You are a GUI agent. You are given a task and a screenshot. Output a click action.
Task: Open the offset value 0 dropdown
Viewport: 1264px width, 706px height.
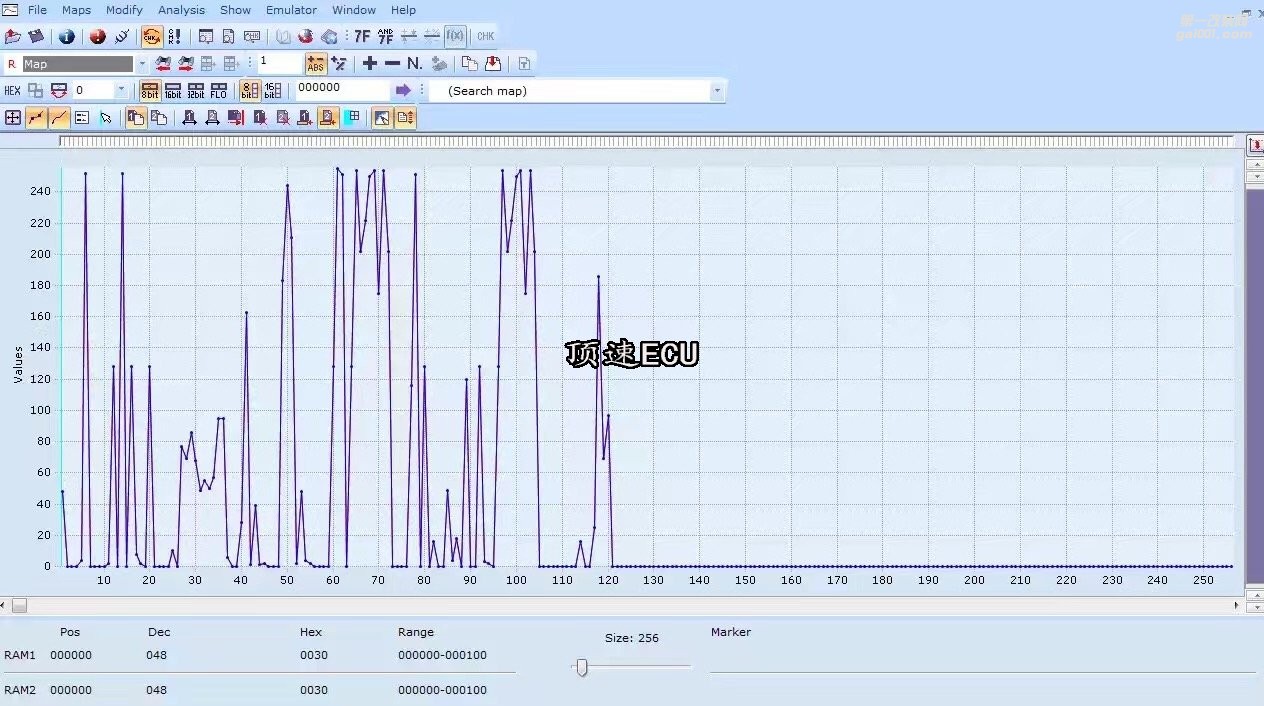[x=121, y=91]
